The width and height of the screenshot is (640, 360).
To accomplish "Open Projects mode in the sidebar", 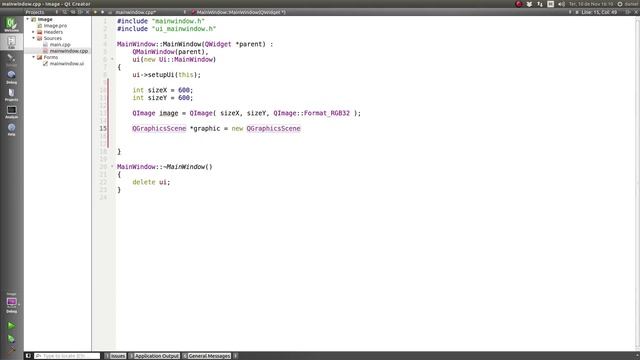I will pyautogui.click(x=11, y=94).
